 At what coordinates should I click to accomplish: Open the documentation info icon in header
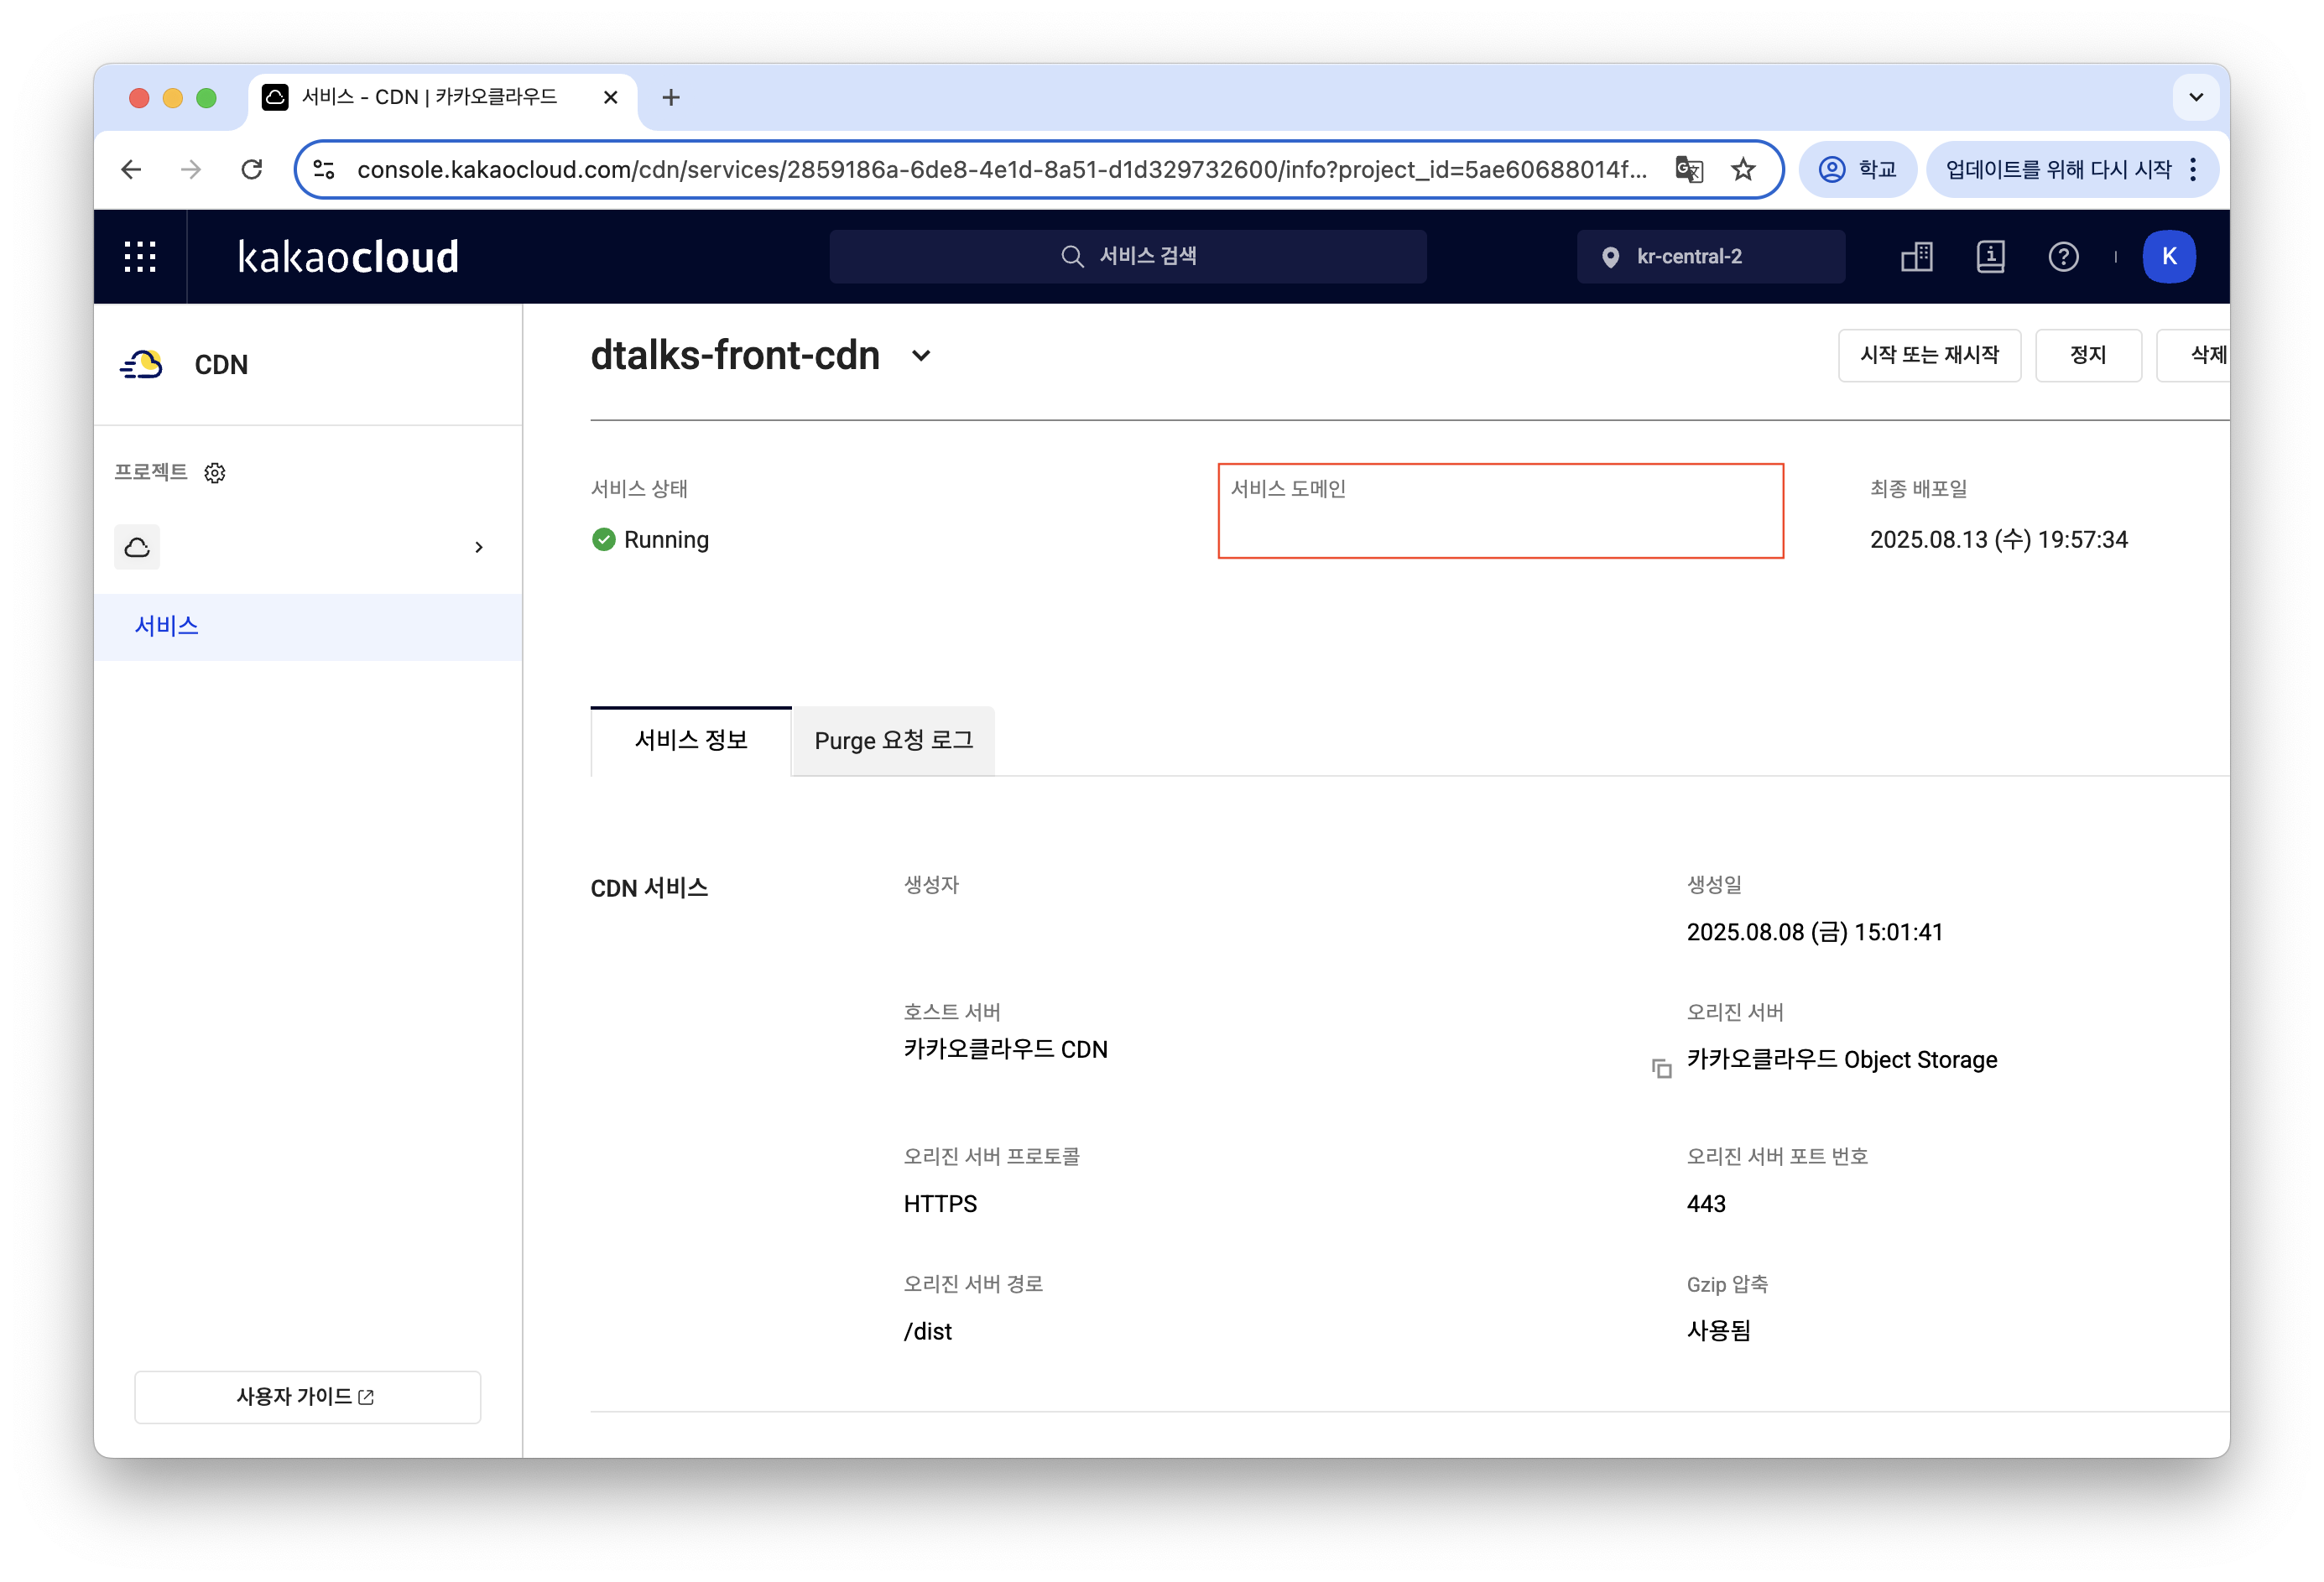click(x=1990, y=257)
